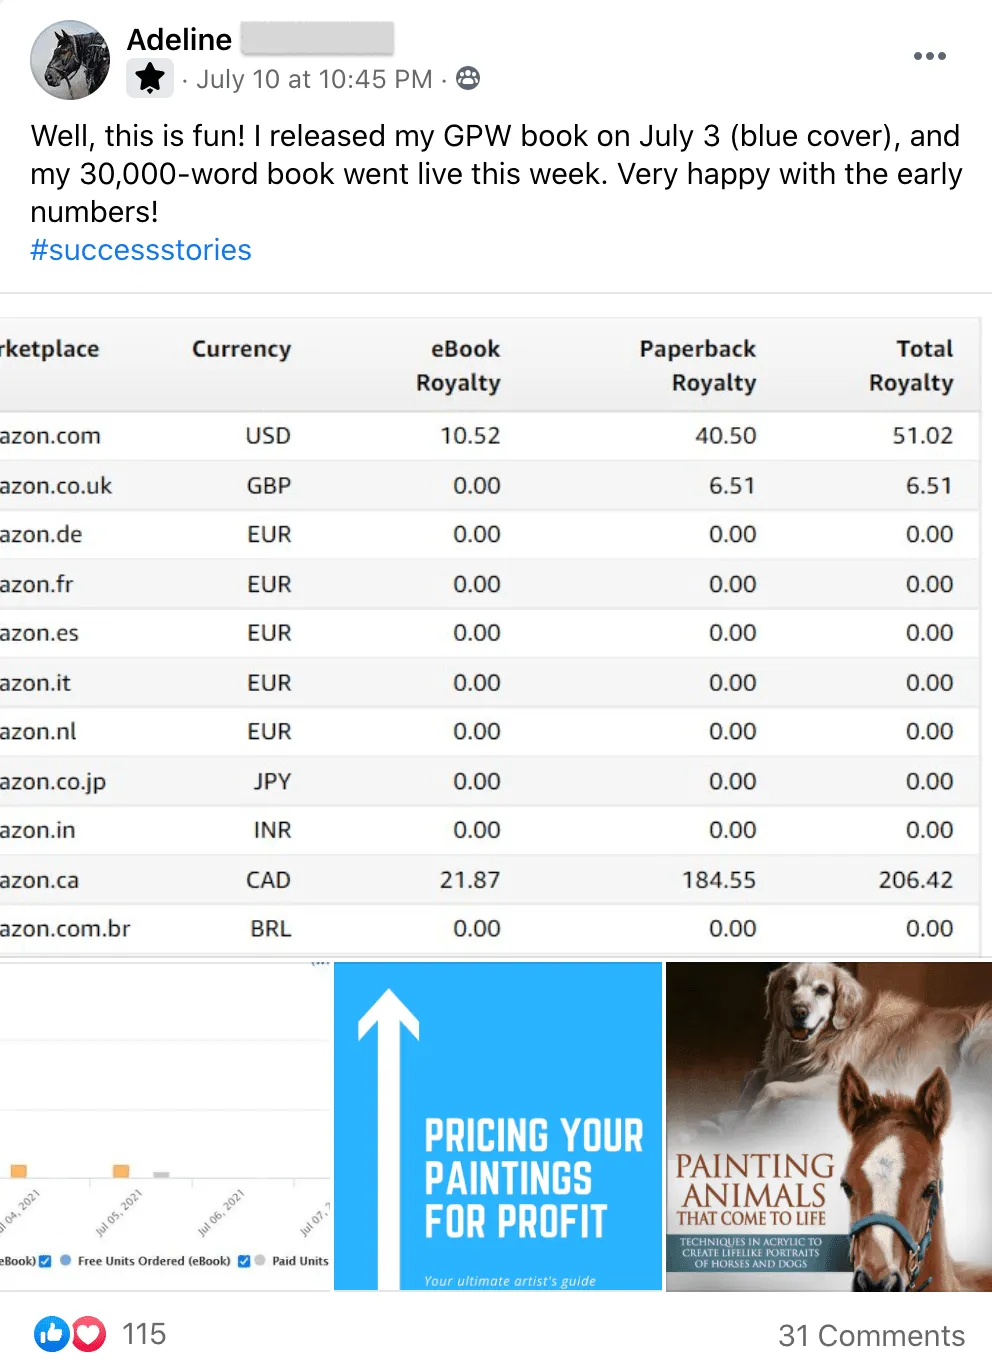View the 115 reactions count
The image size is (992, 1370).
(144, 1334)
